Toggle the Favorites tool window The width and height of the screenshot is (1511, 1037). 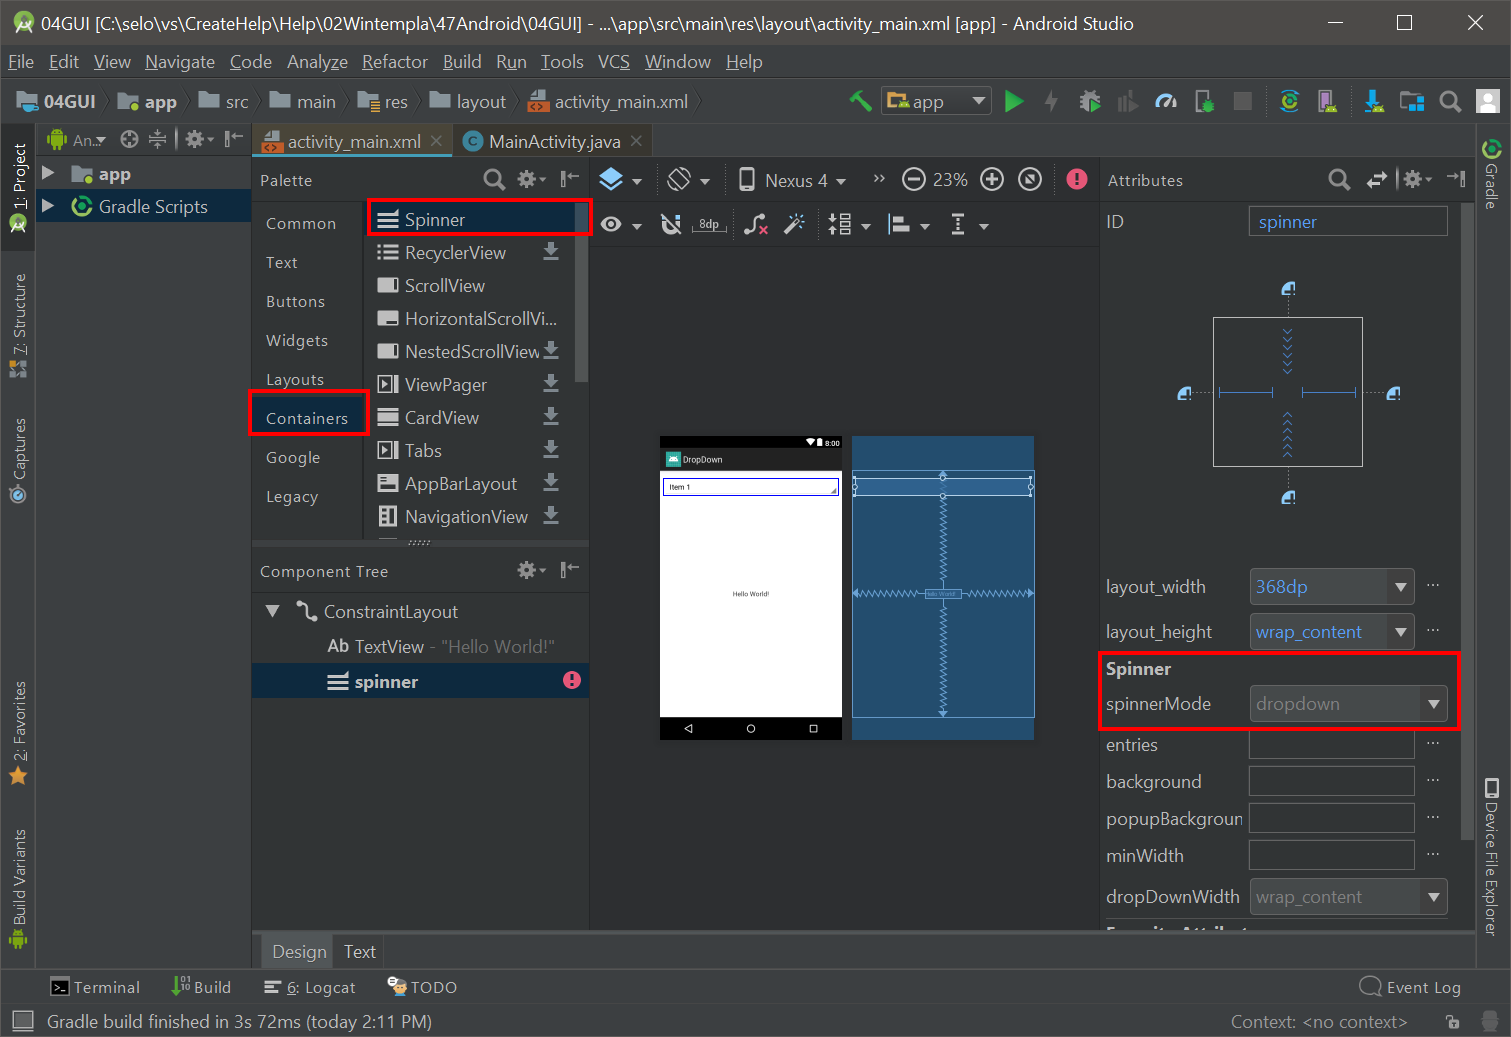tap(18, 733)
